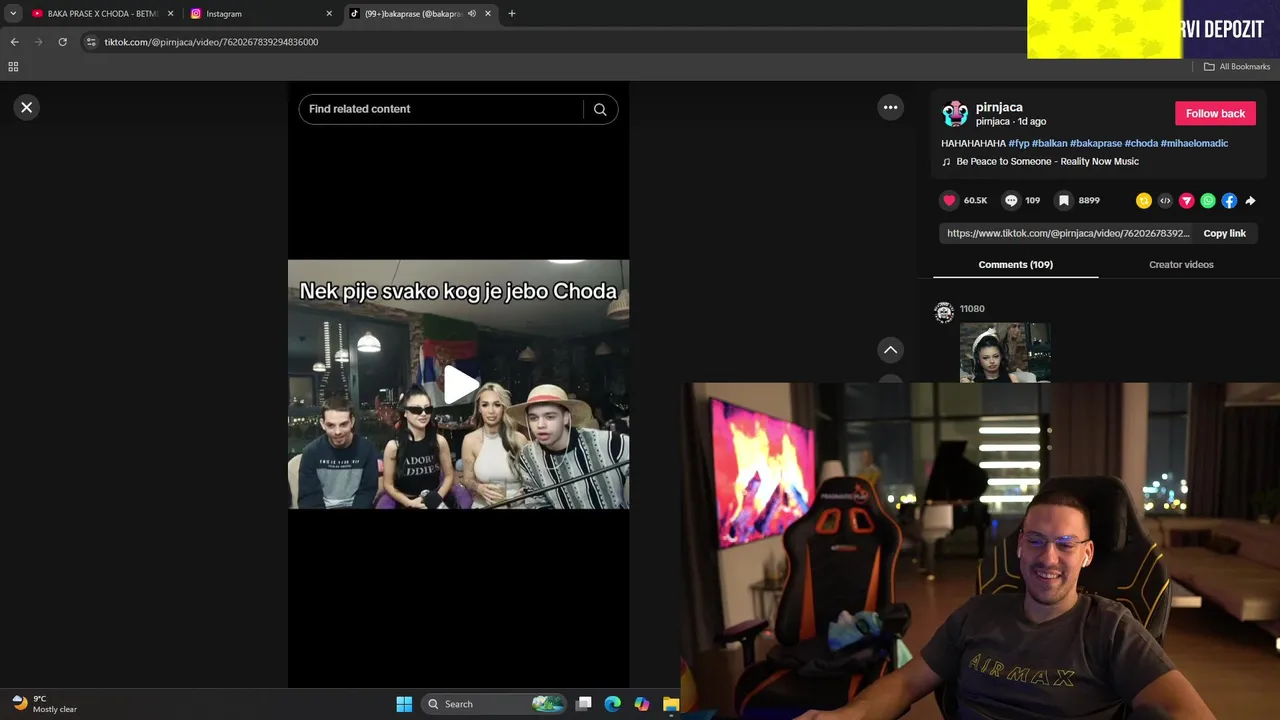Go back in browser history
This screenshot has height=720, width=1280.
click(14, 42)
